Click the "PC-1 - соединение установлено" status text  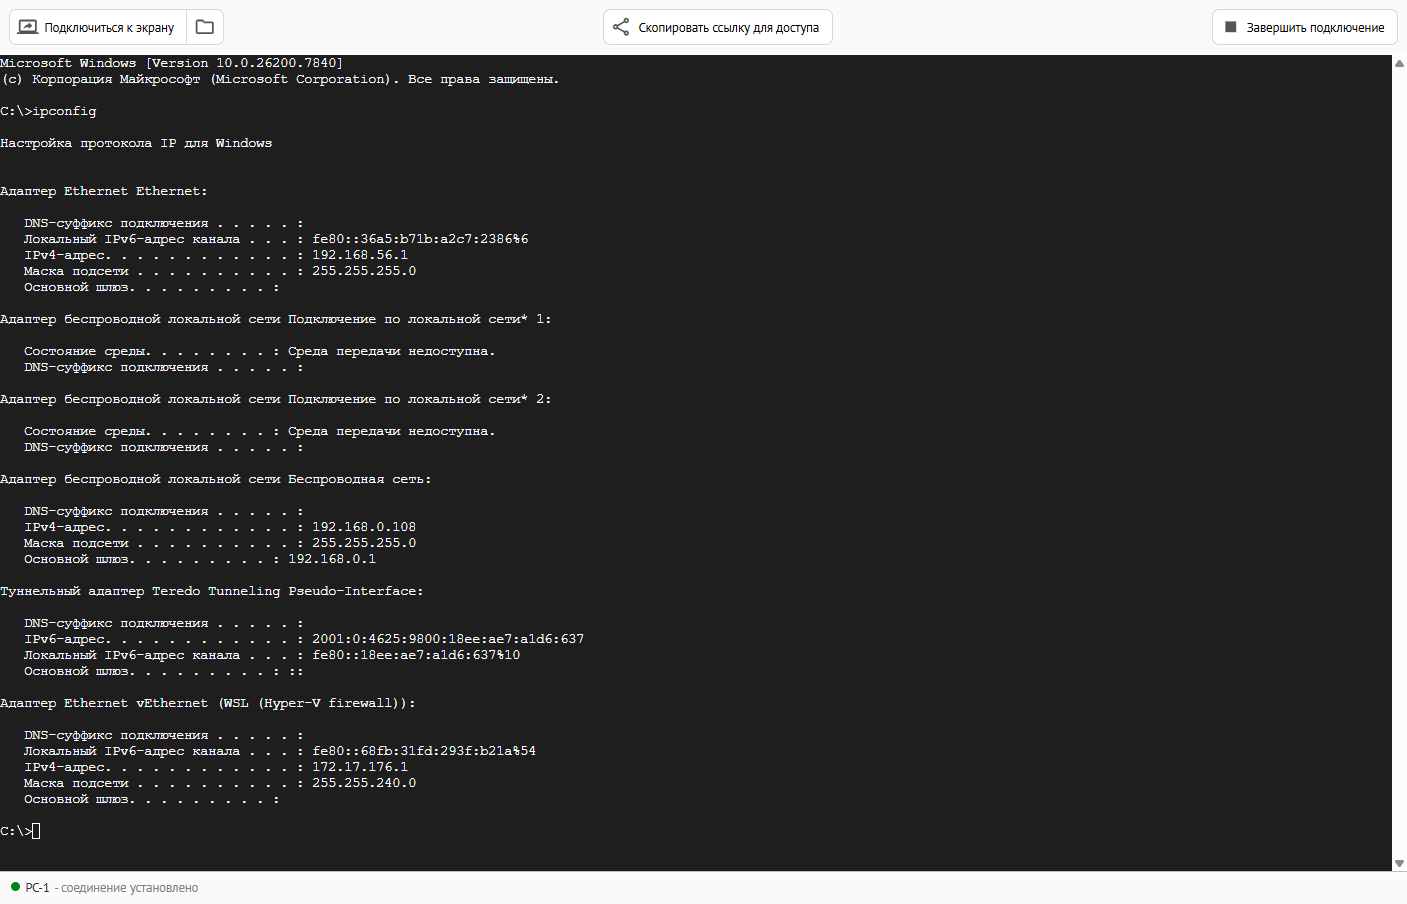(112, 888)
